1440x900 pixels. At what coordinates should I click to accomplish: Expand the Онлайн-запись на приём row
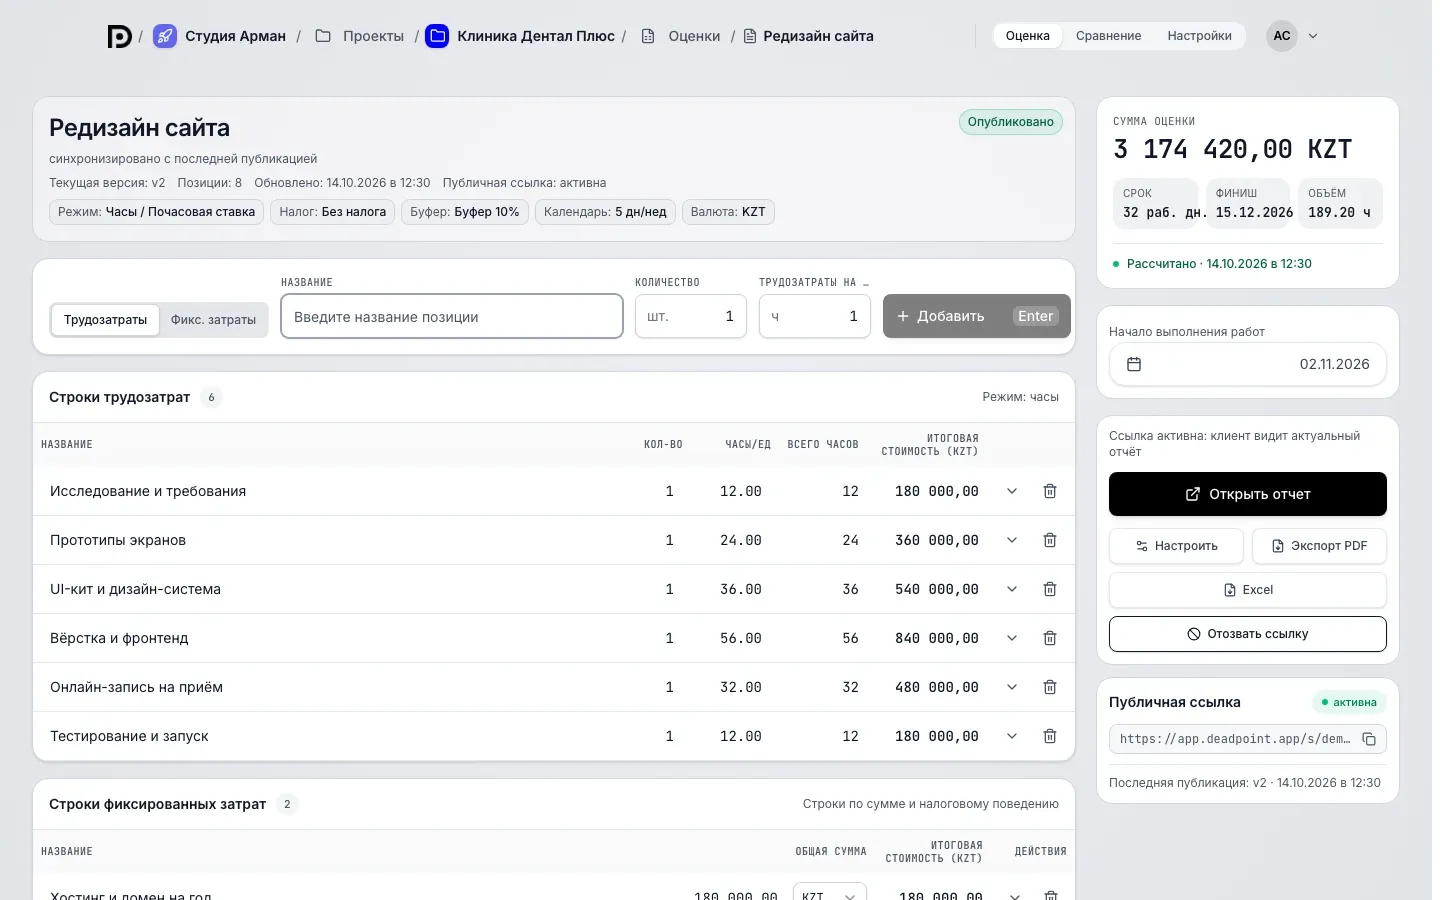pyautogui.click(x=1012, y=687)
